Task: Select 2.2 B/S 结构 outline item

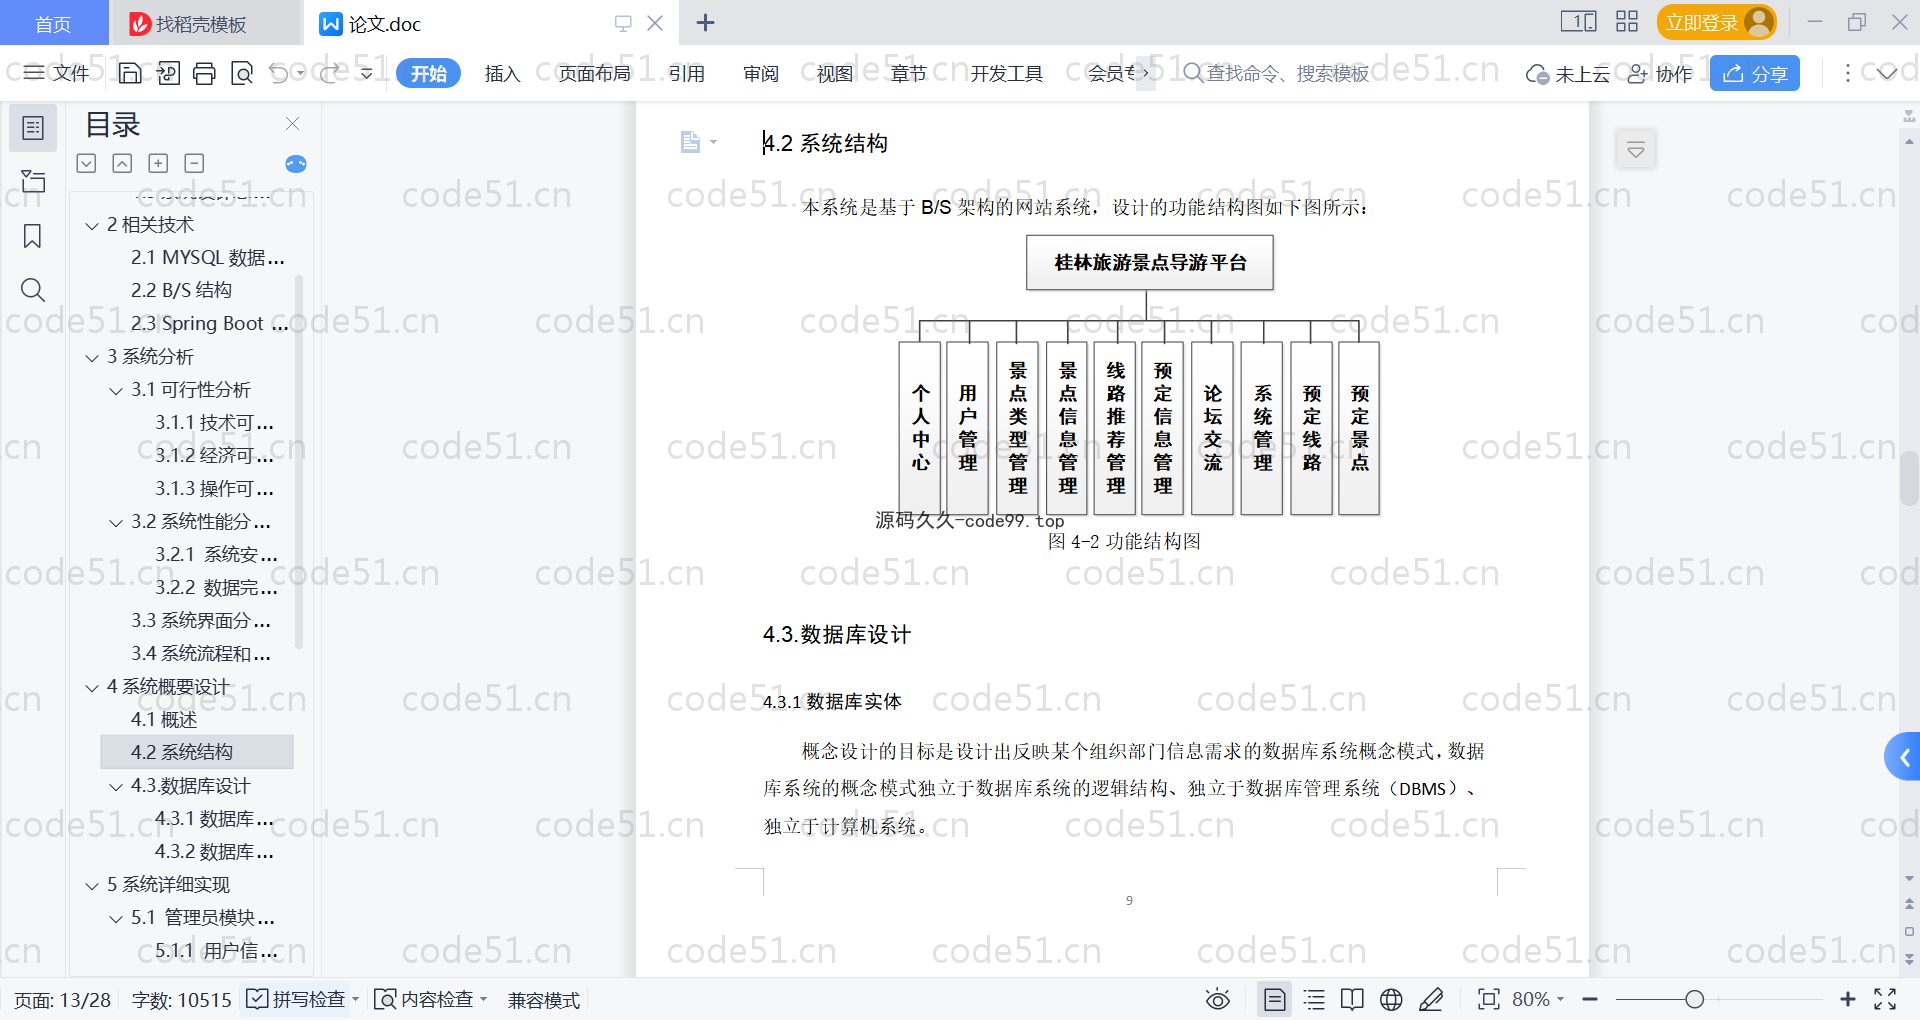Action: pos(182,290)
